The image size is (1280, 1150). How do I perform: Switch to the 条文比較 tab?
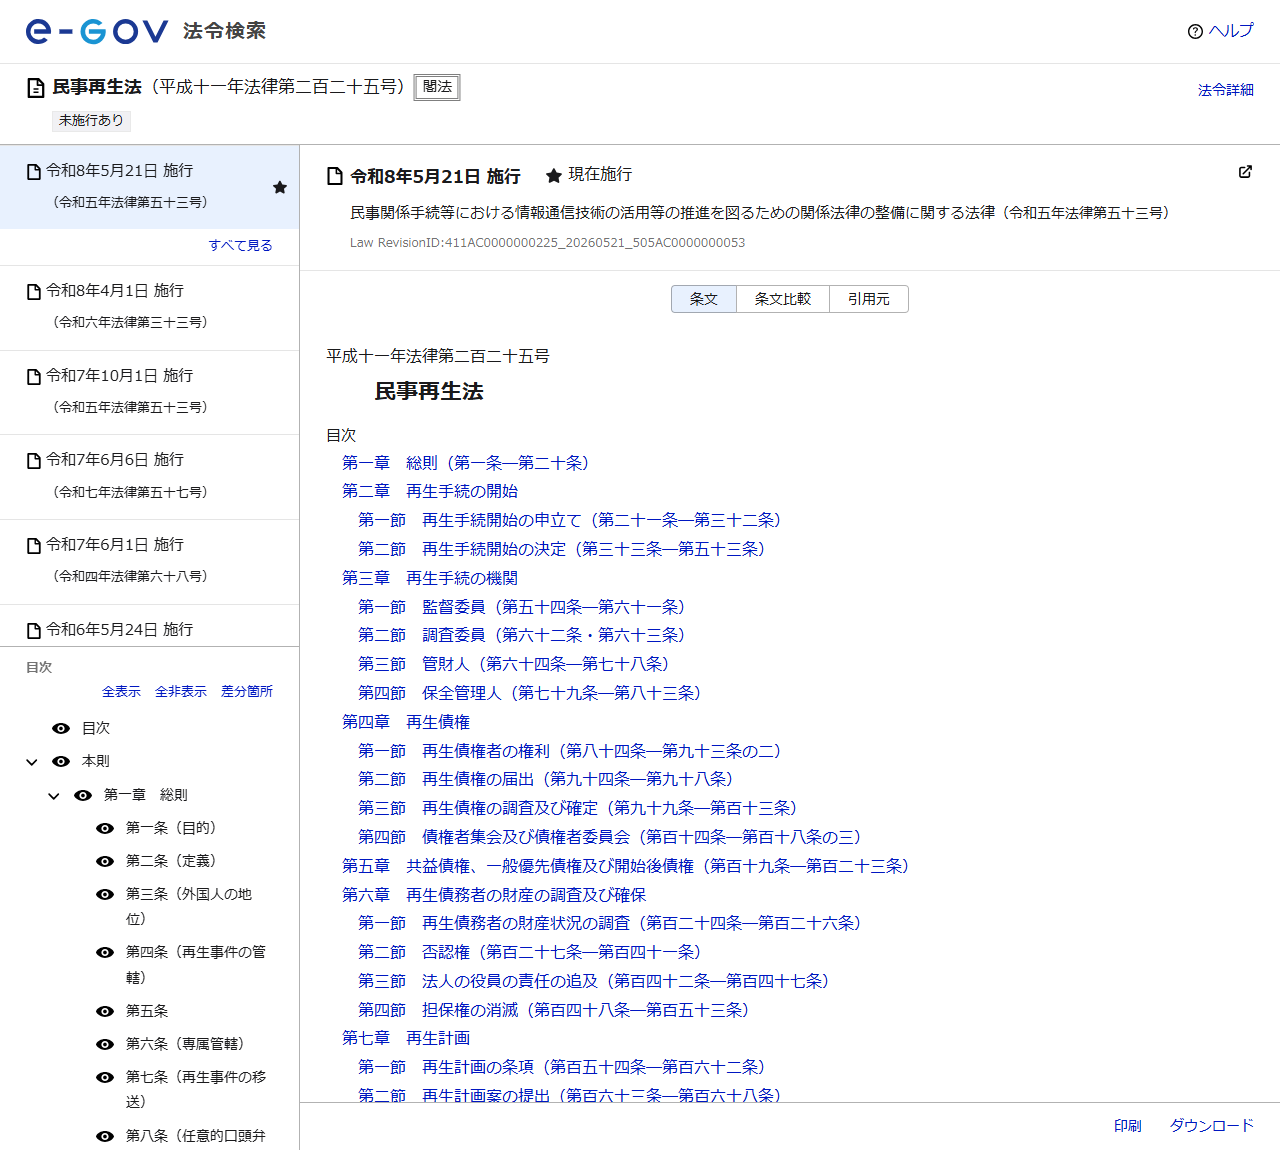click(x=783, y=299)
